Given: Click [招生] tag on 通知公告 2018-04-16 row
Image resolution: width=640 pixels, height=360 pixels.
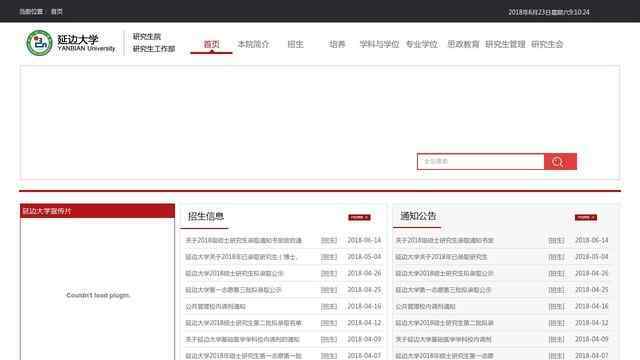Looking at the screenshot, I should click(556, 307).
